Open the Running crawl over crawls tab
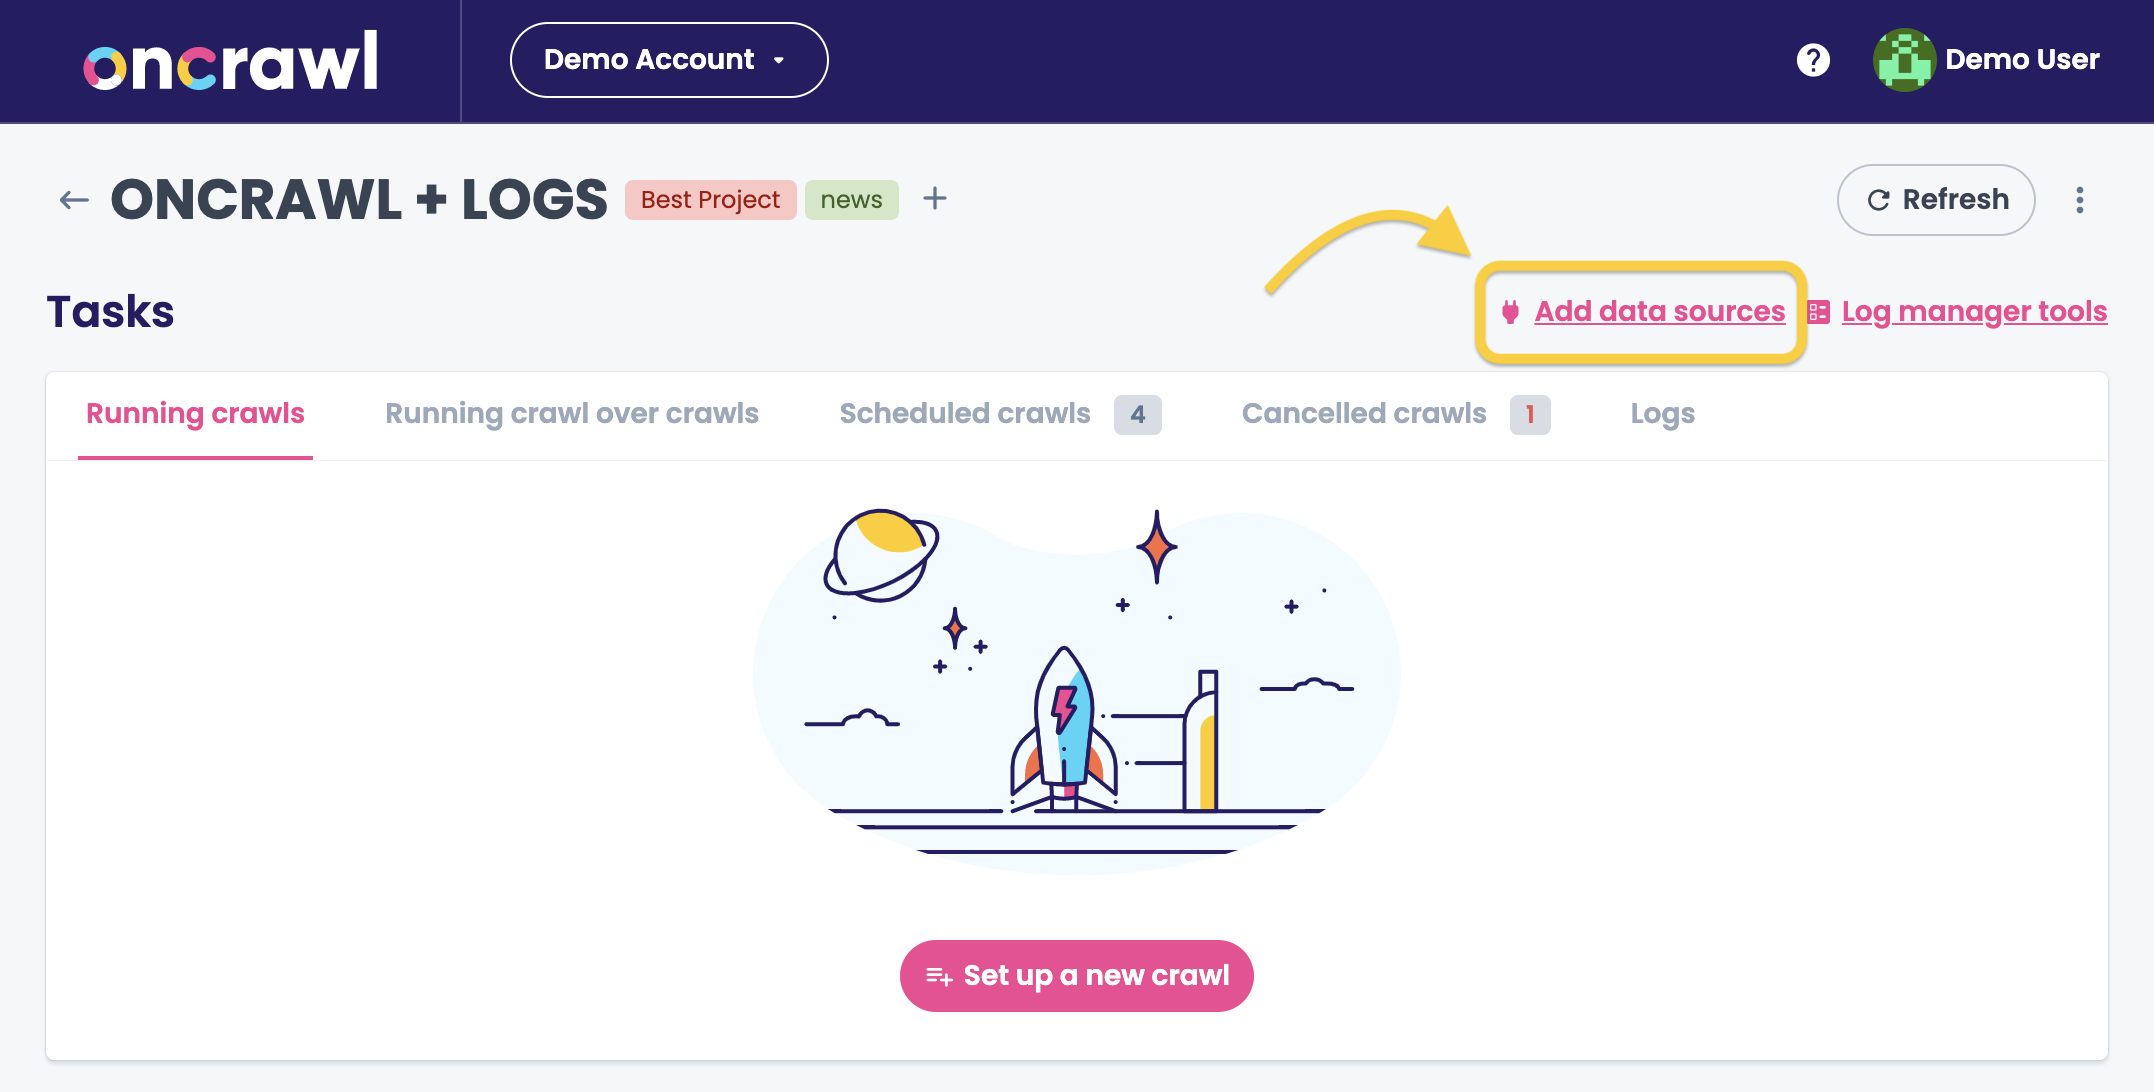 pyautogui.click(x=572, y=414)
